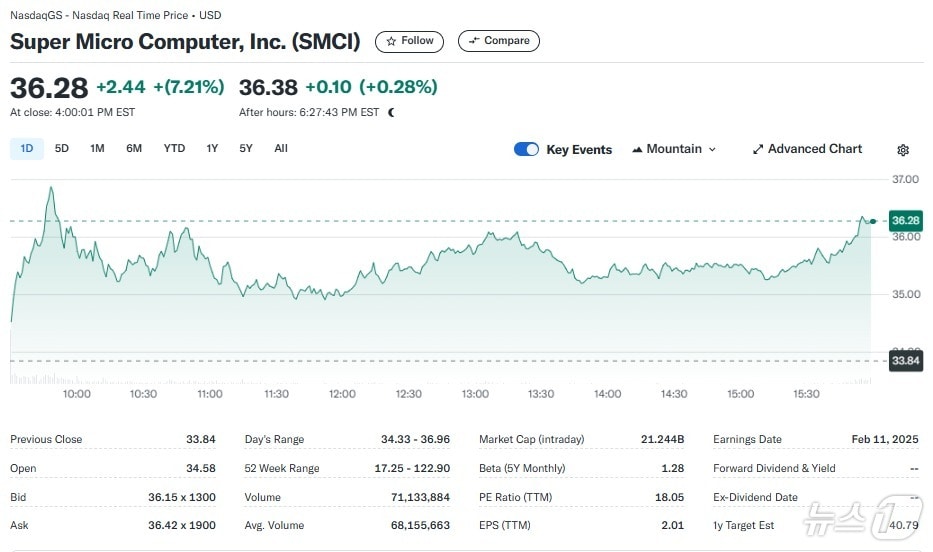Click the Advanced Chart expand icon
This screenshot has height=552, width=933.
click(758, 149)
